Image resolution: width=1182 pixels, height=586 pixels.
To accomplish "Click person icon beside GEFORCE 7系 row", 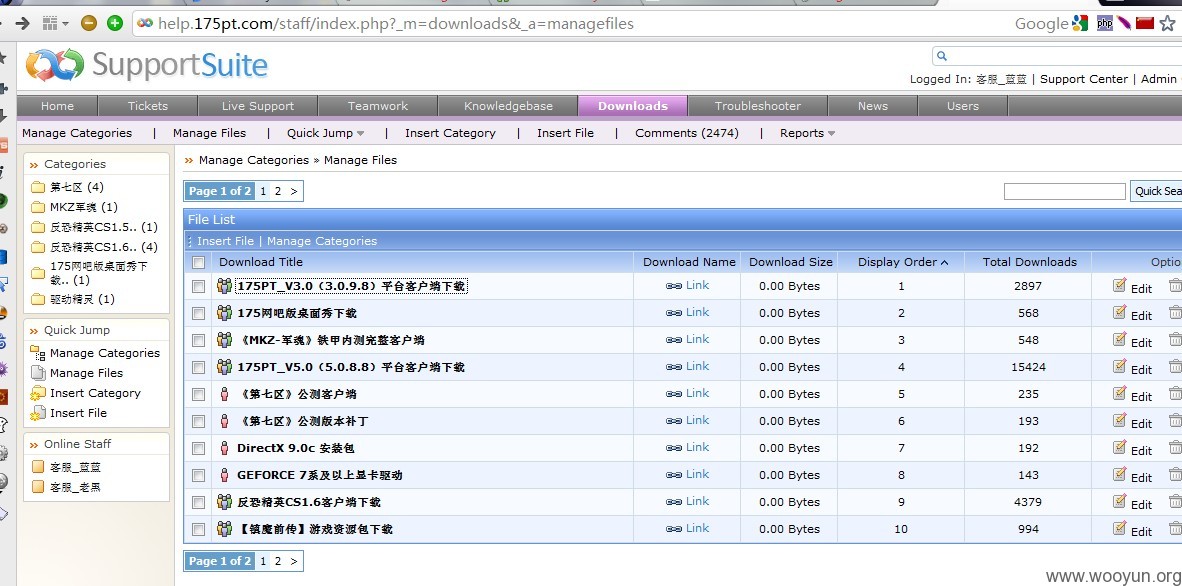I will coord(224,475).
